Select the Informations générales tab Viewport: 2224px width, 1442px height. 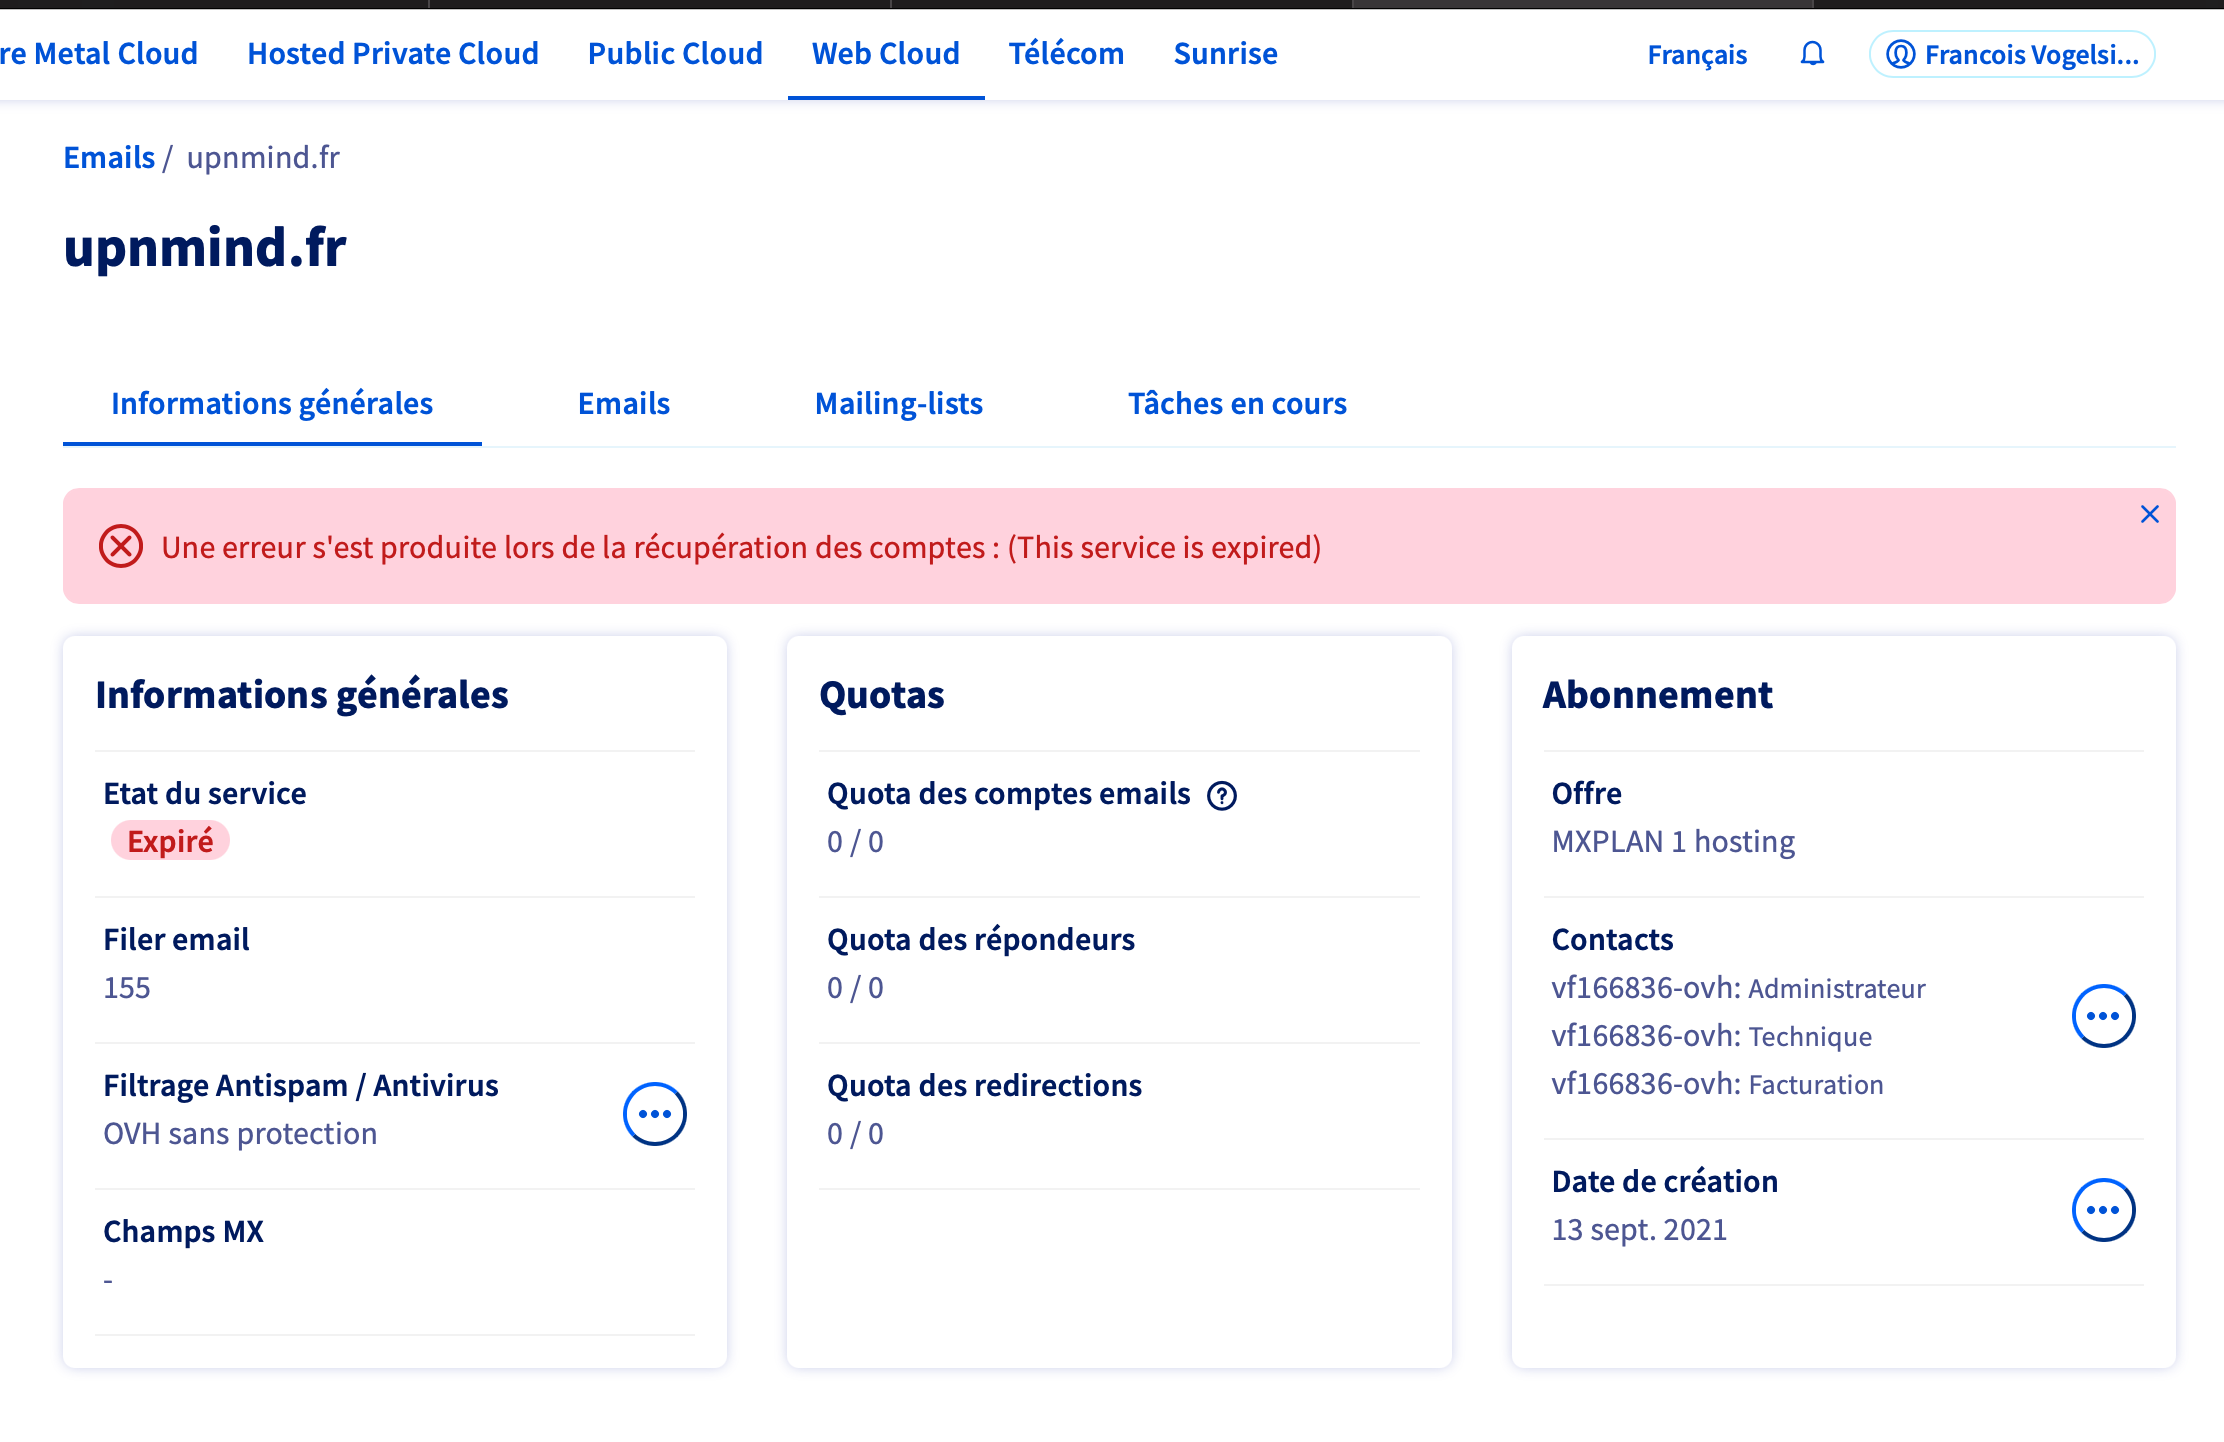pyautogui.click(x=272, y=404)
